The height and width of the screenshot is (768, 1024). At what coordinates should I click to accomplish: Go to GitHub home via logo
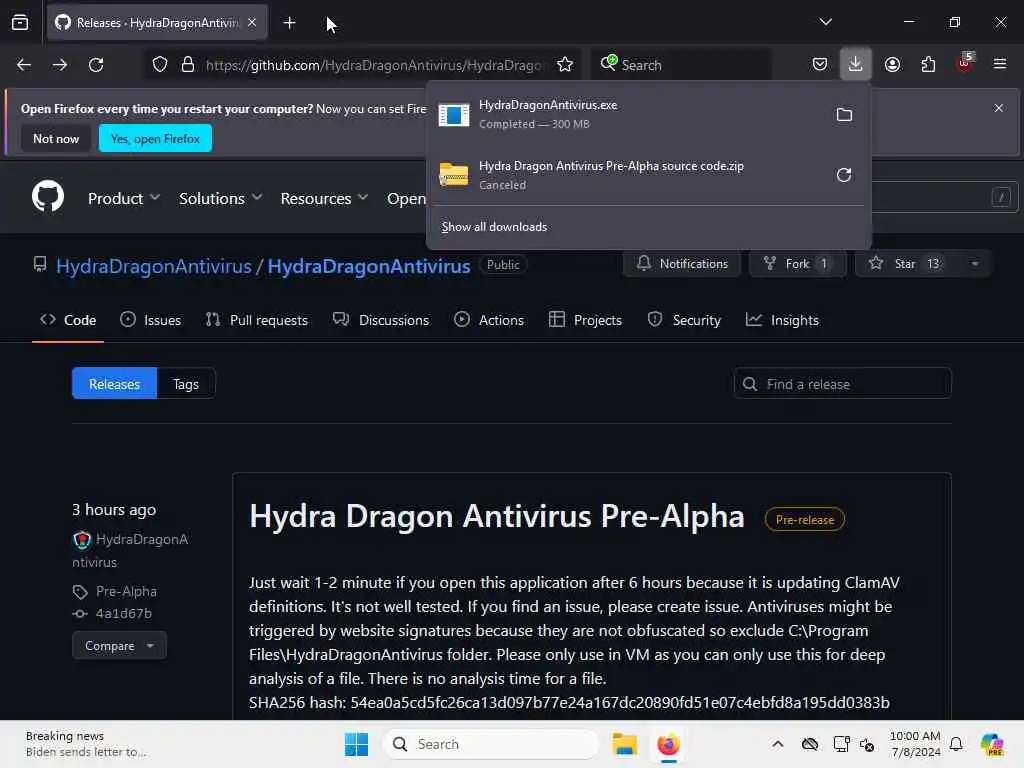(48, 196)
